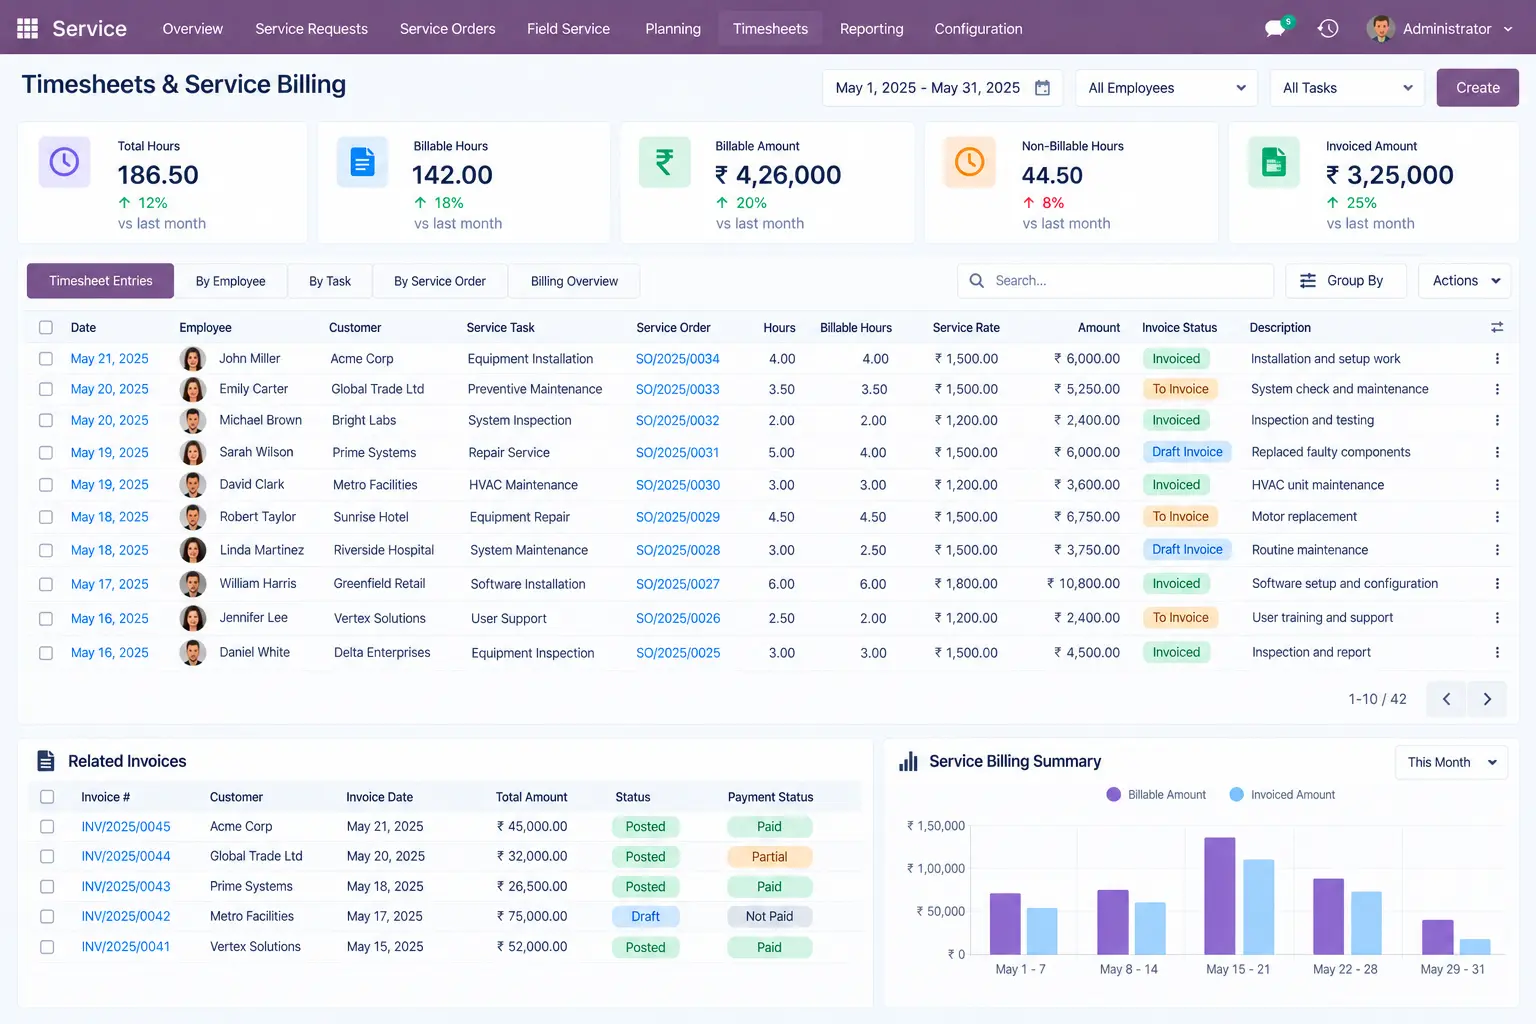Open the May 21, 2025 entry date link
Image resolution: width=1536 pixels, height=1024 pixels.
coord(110,359)
